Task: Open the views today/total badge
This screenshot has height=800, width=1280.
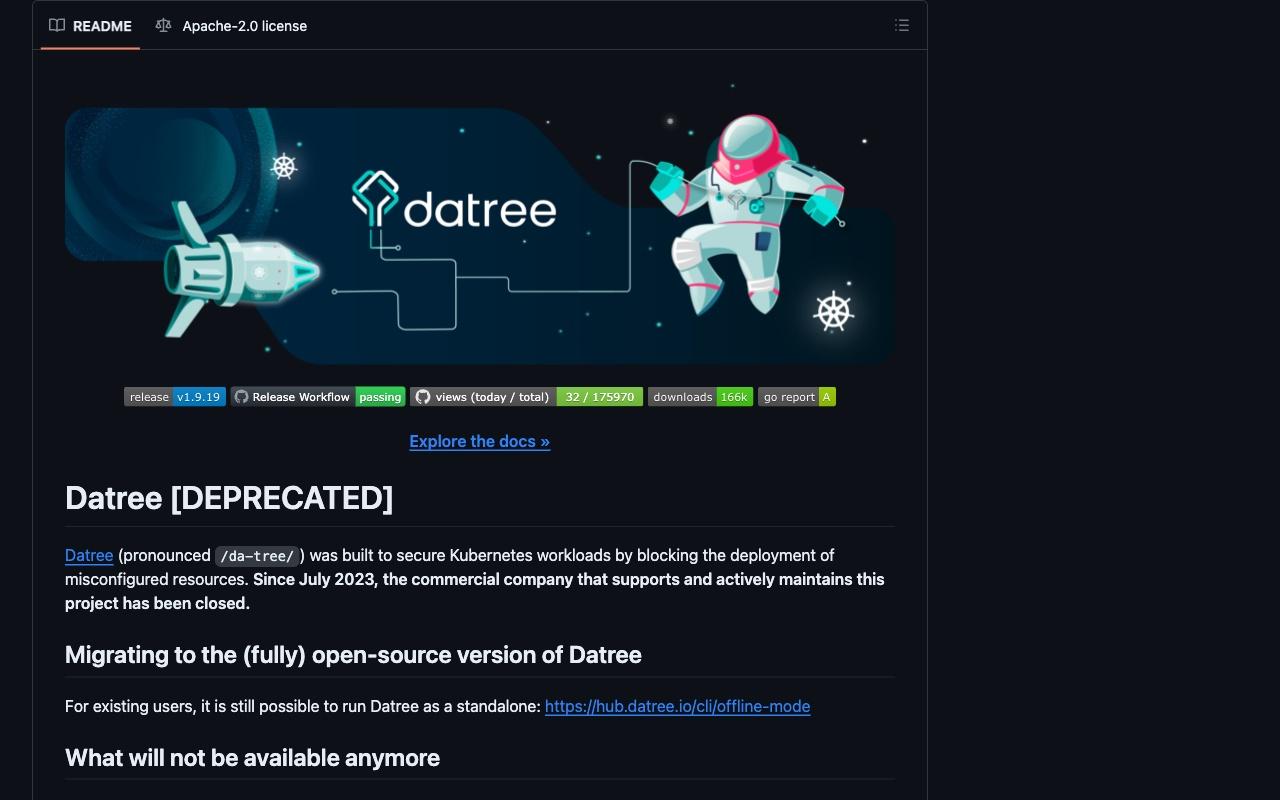Action: click(x=526, y=397)
